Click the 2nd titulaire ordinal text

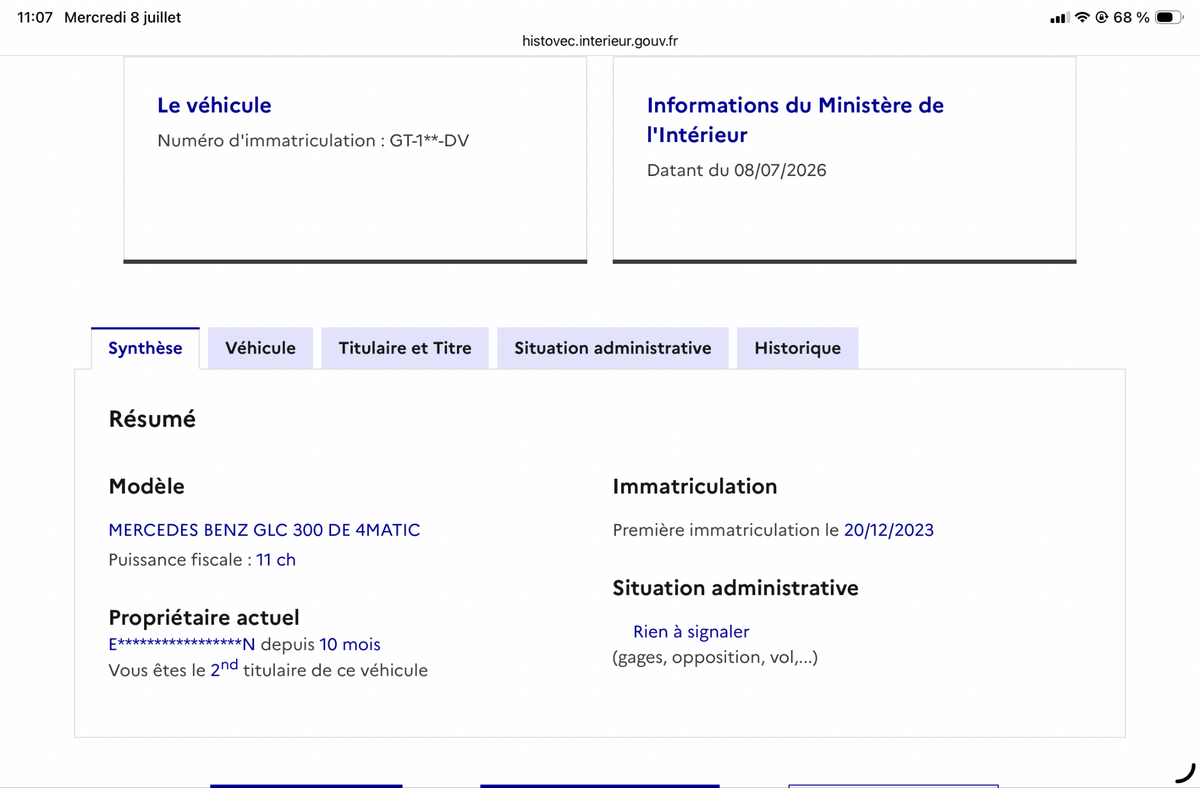pos(224,668)
